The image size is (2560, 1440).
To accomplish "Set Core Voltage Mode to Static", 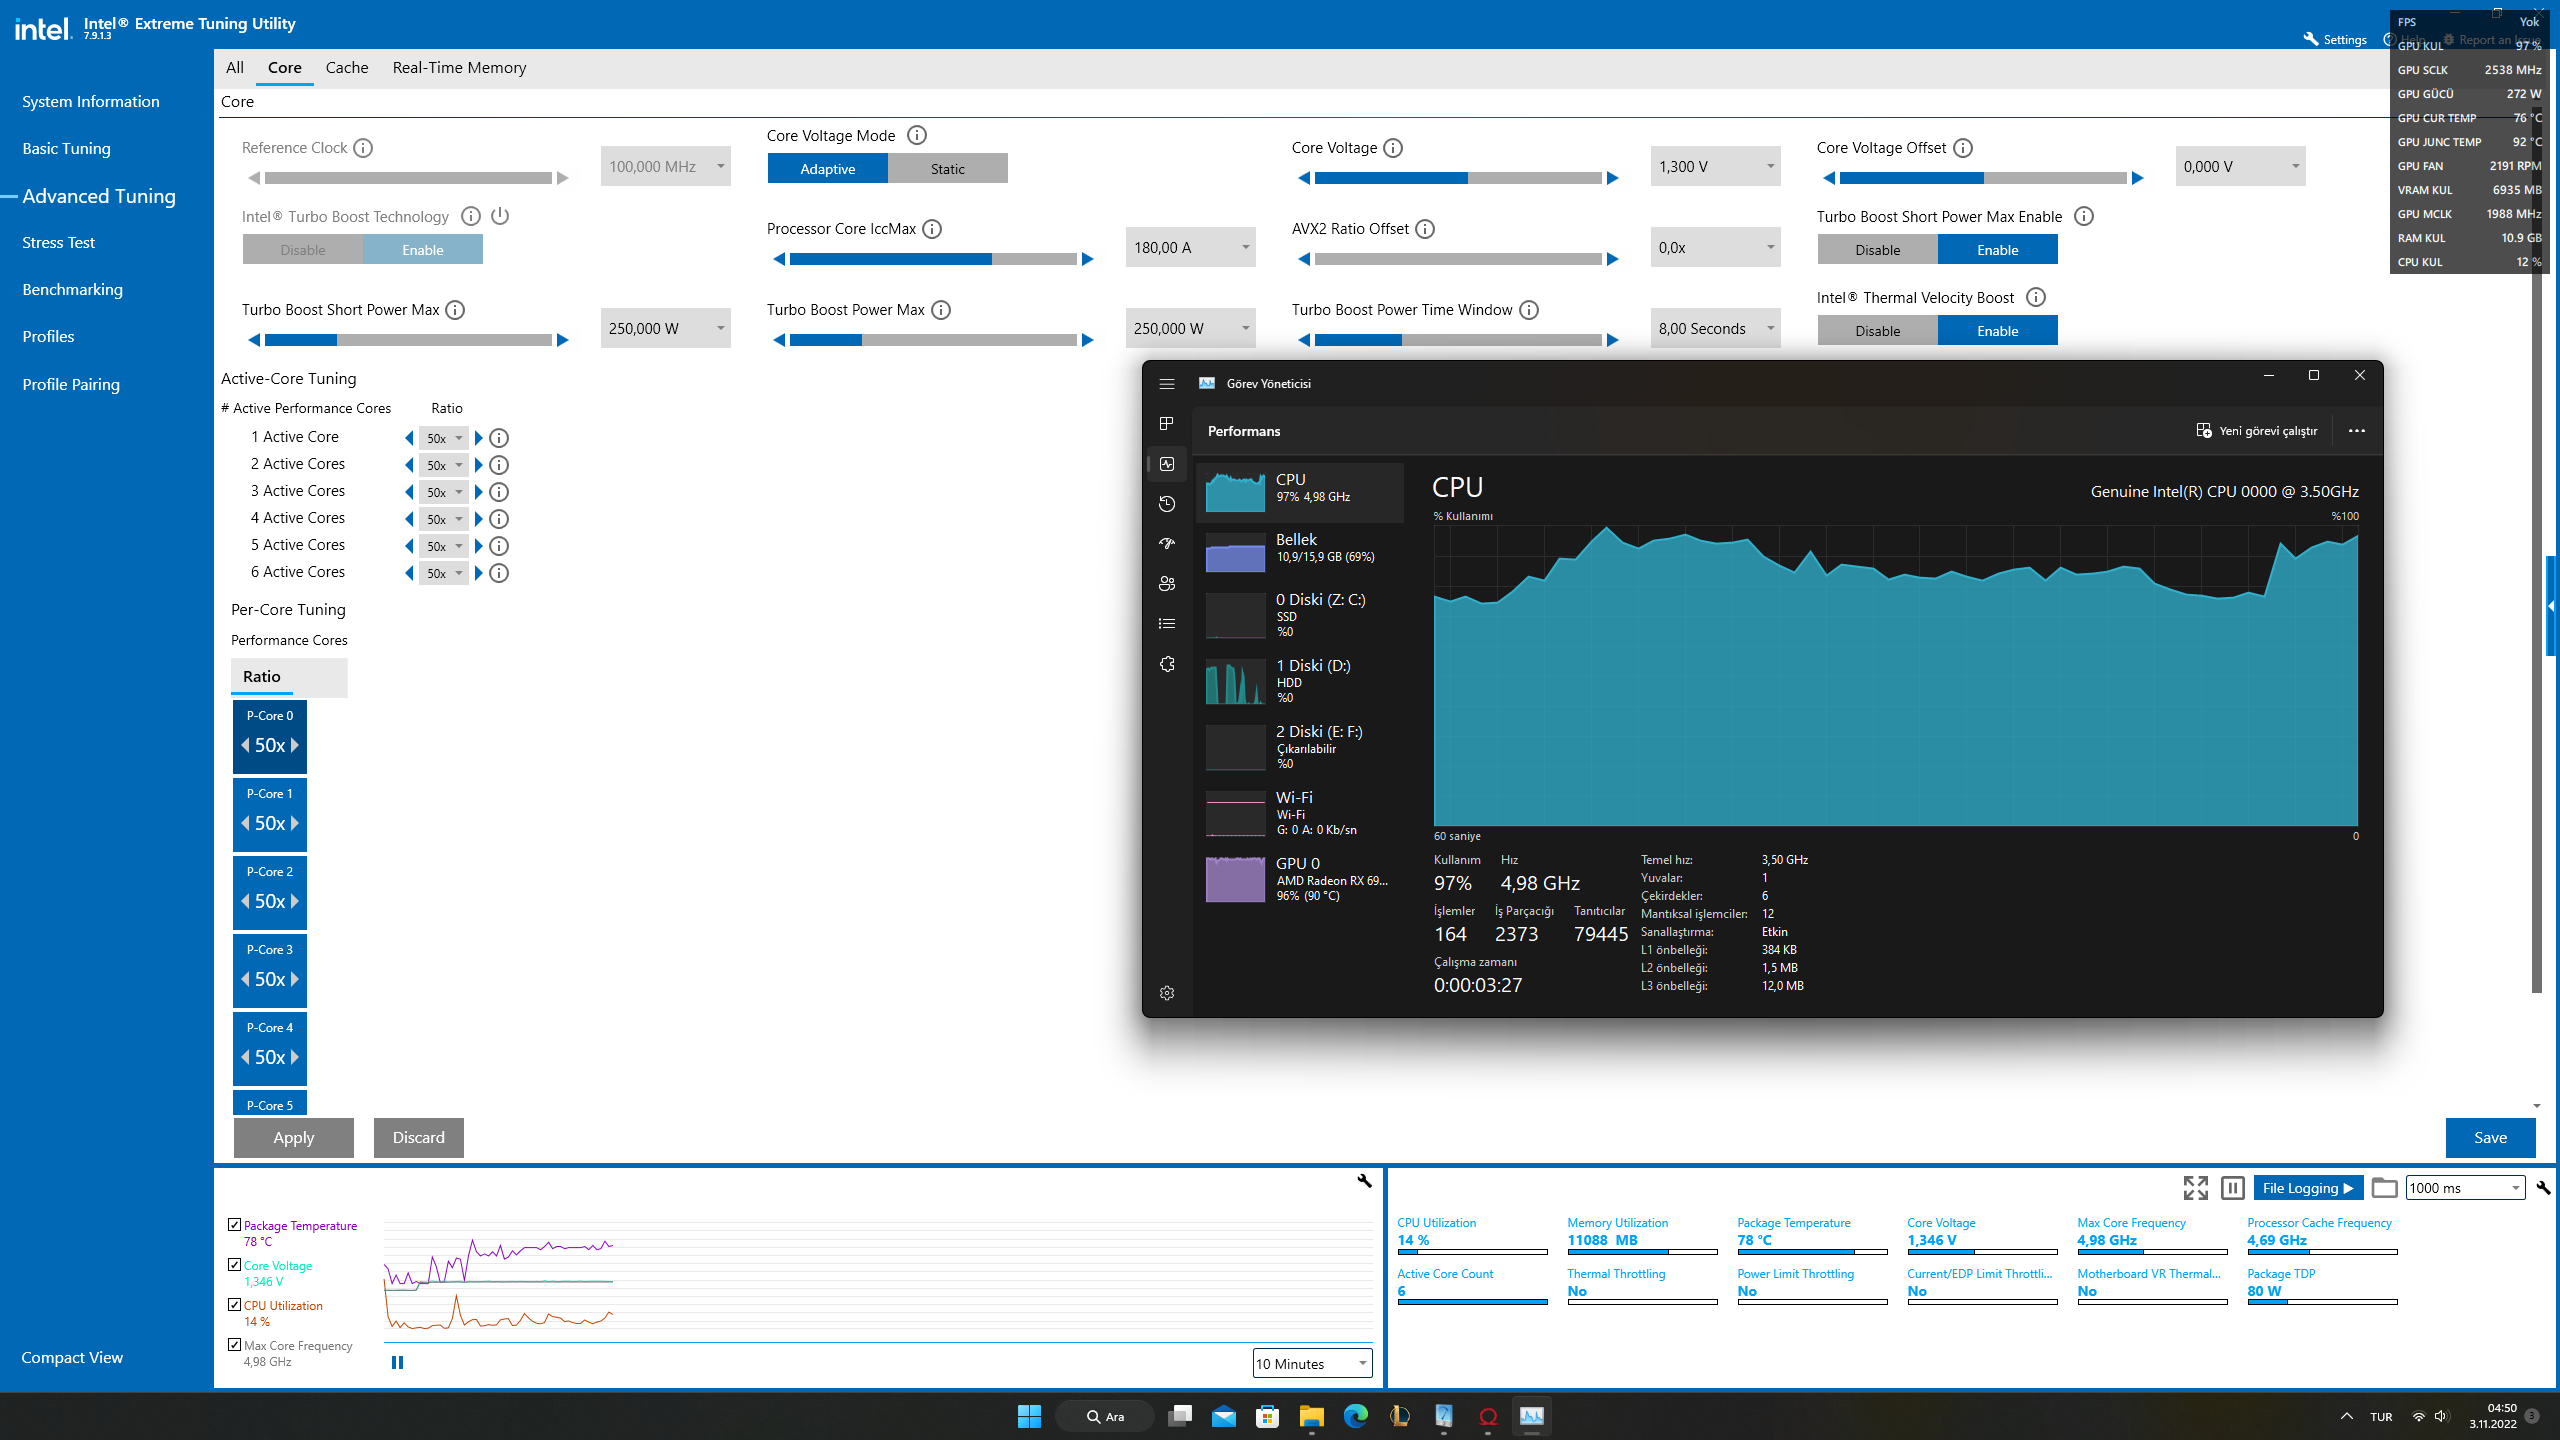I will tap(947, 169).
